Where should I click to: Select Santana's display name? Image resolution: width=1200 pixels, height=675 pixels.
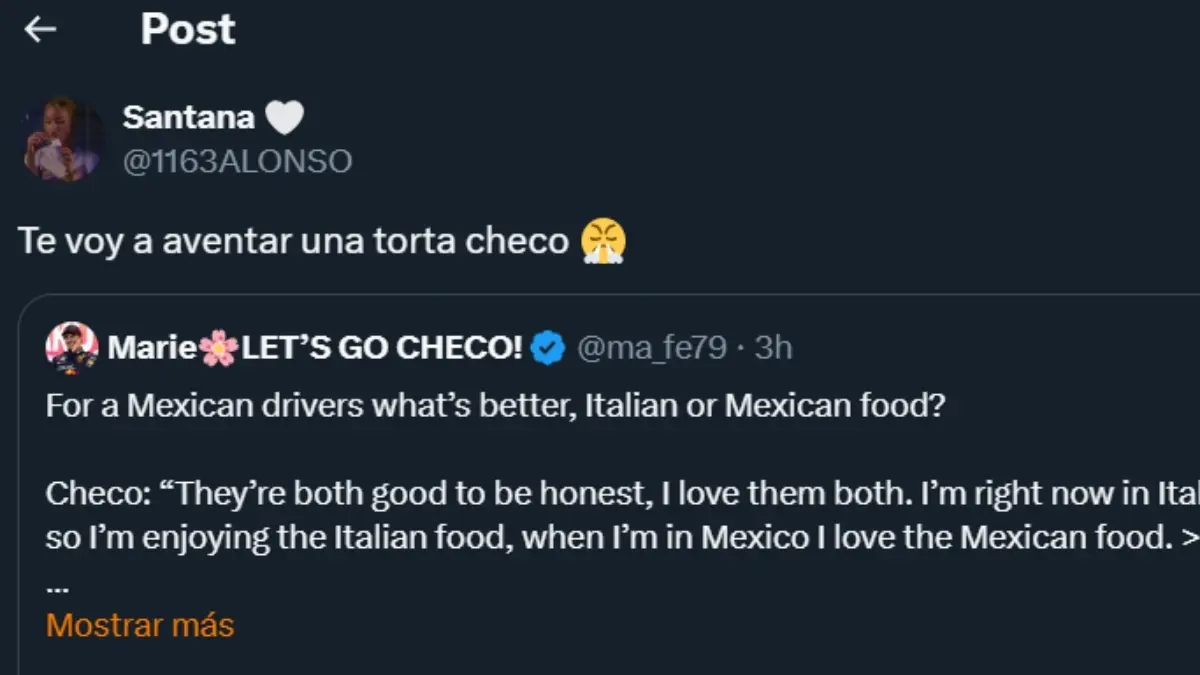tap(190, 116)
